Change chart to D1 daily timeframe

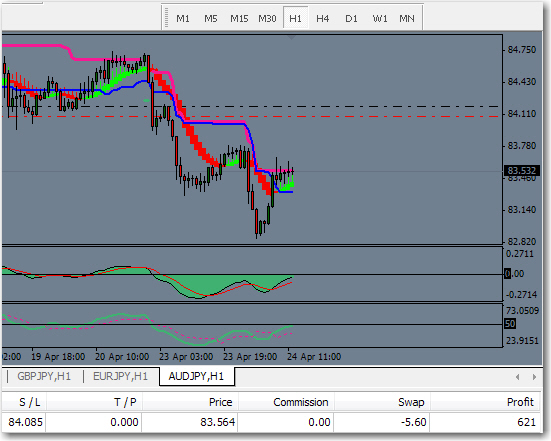(351, 19)
